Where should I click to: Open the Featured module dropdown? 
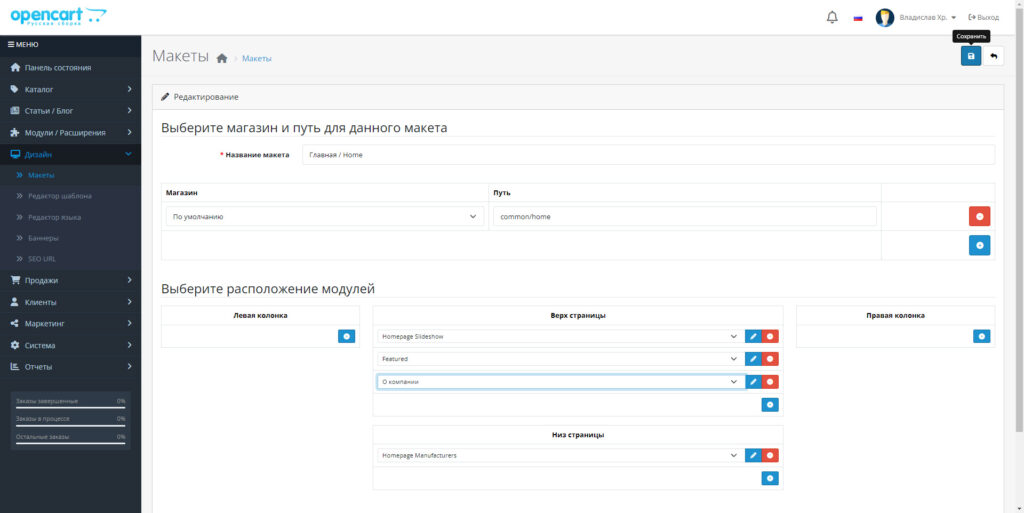click(x=560, y=359)
